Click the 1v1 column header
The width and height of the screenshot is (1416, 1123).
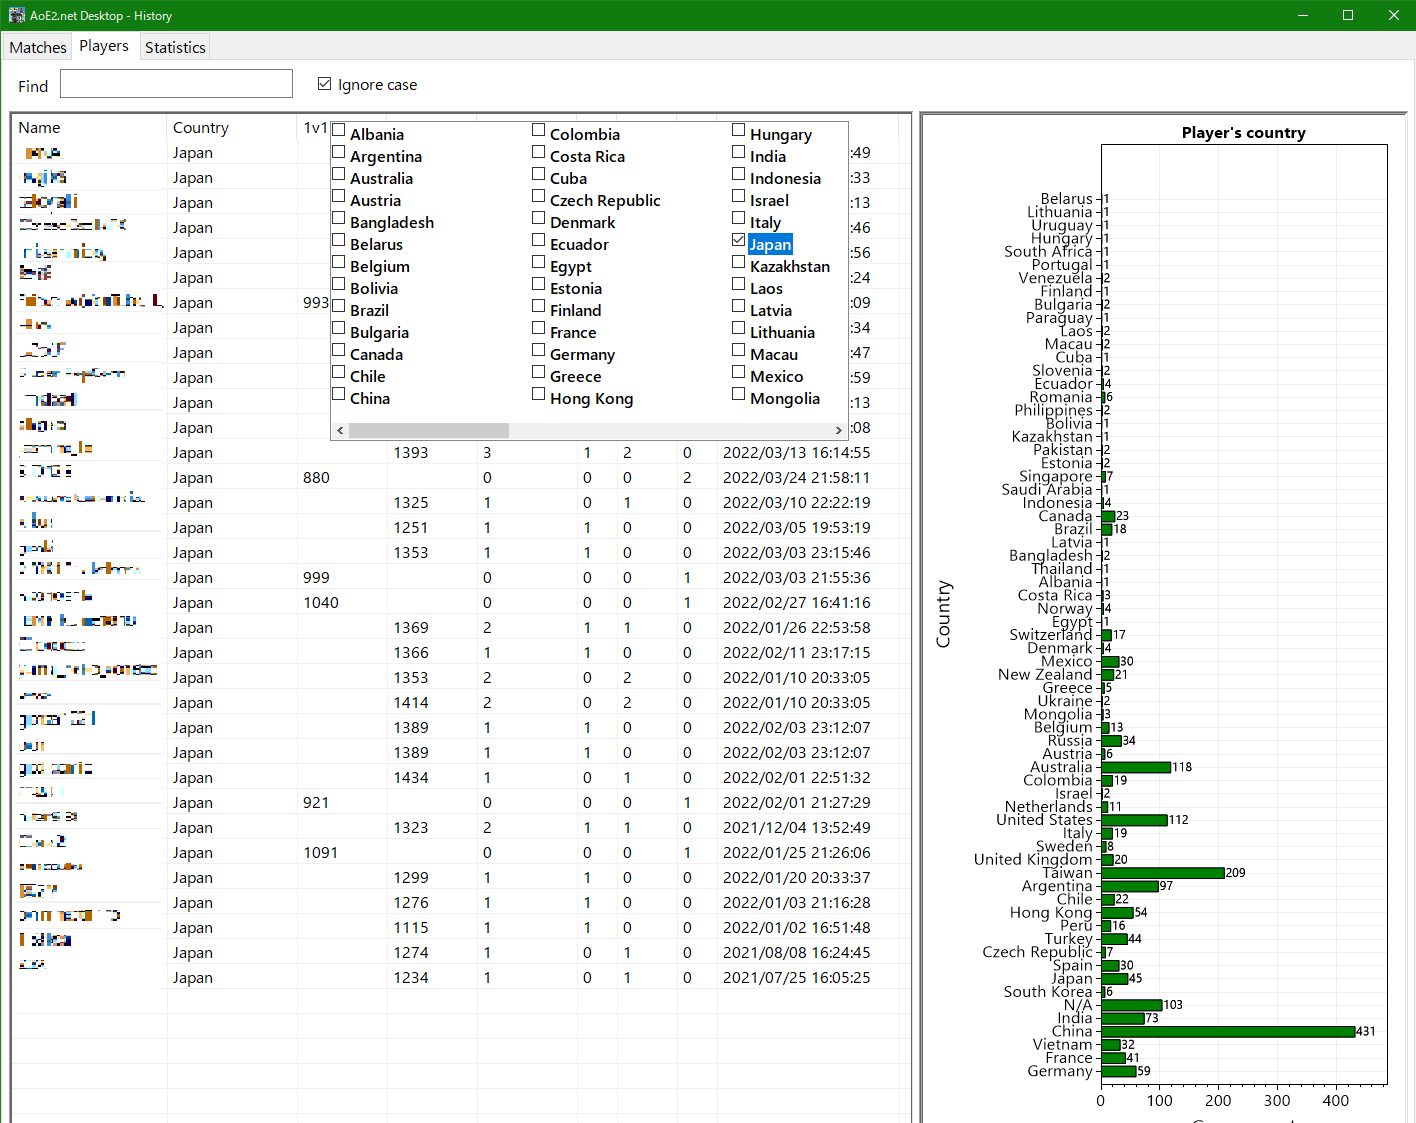click(314, 127)
